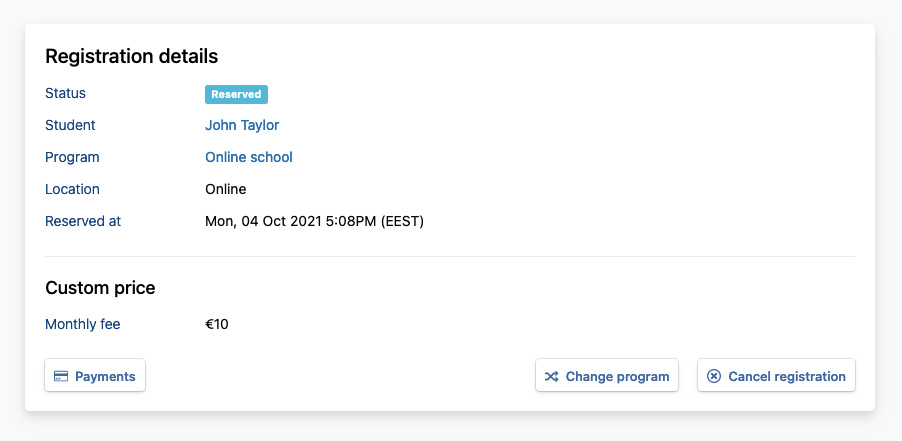The image size is (902, 441).
Task: Follow the Online school program link
Action: [x=249, y=157]
